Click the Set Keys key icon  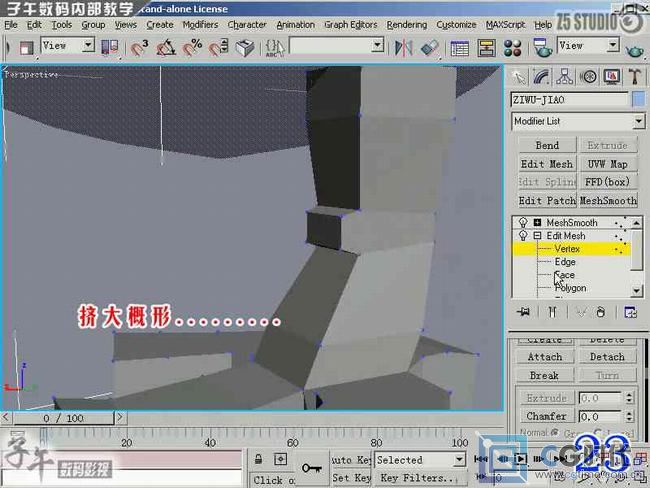click(x=311, y=467)
